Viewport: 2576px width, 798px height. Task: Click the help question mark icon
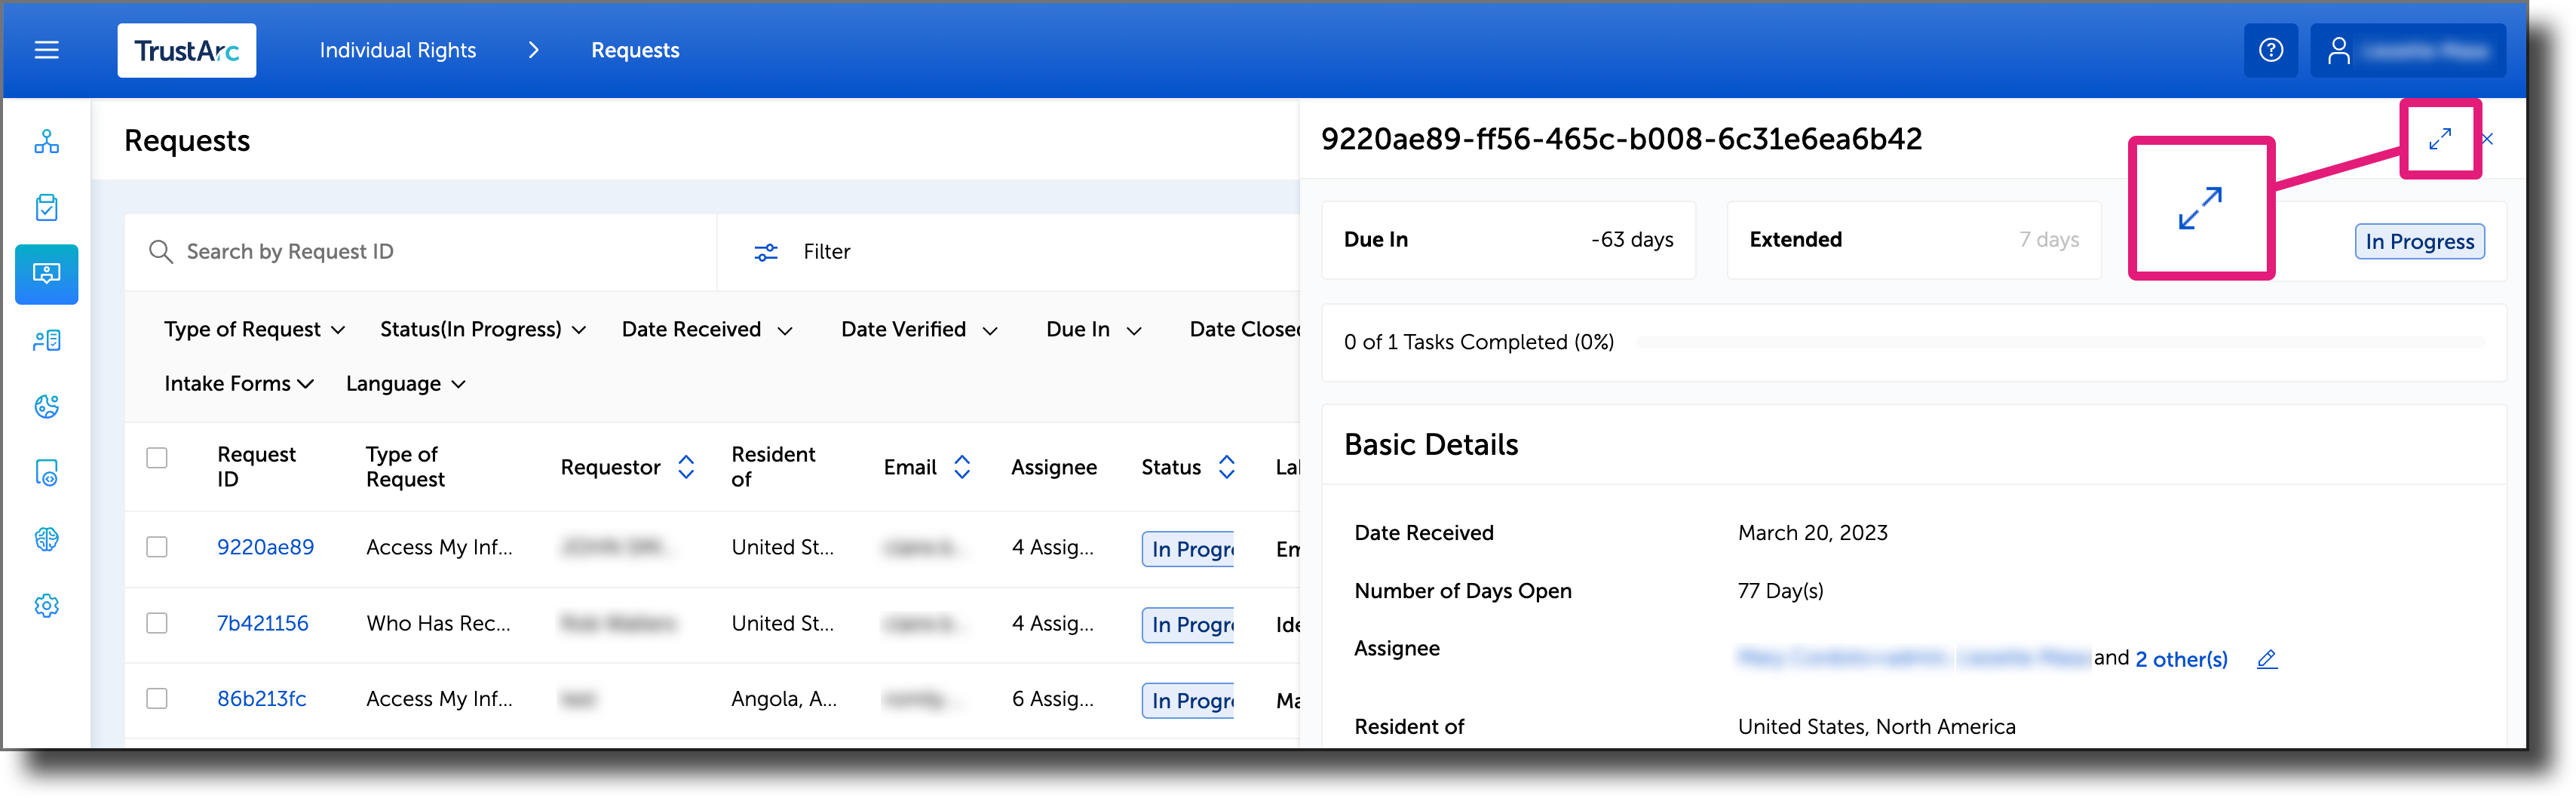tap(2271, 50)
